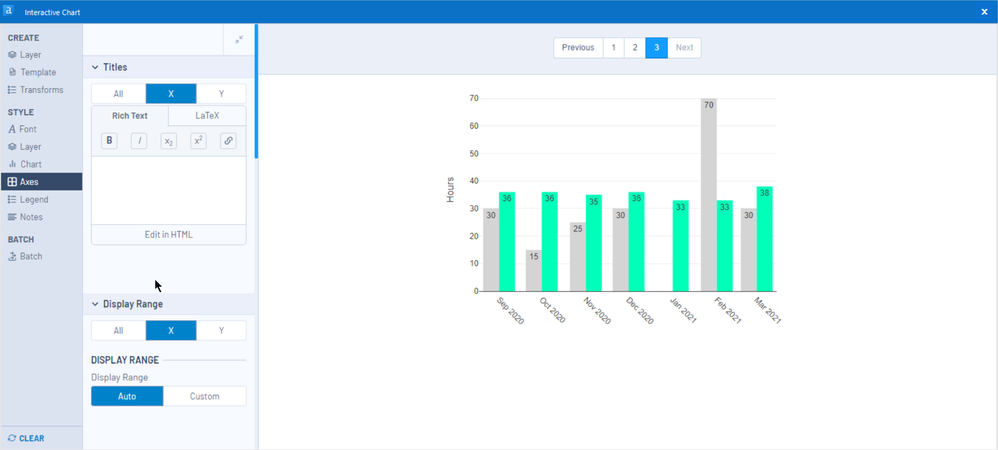Open the Batch section

click(25, 257)
